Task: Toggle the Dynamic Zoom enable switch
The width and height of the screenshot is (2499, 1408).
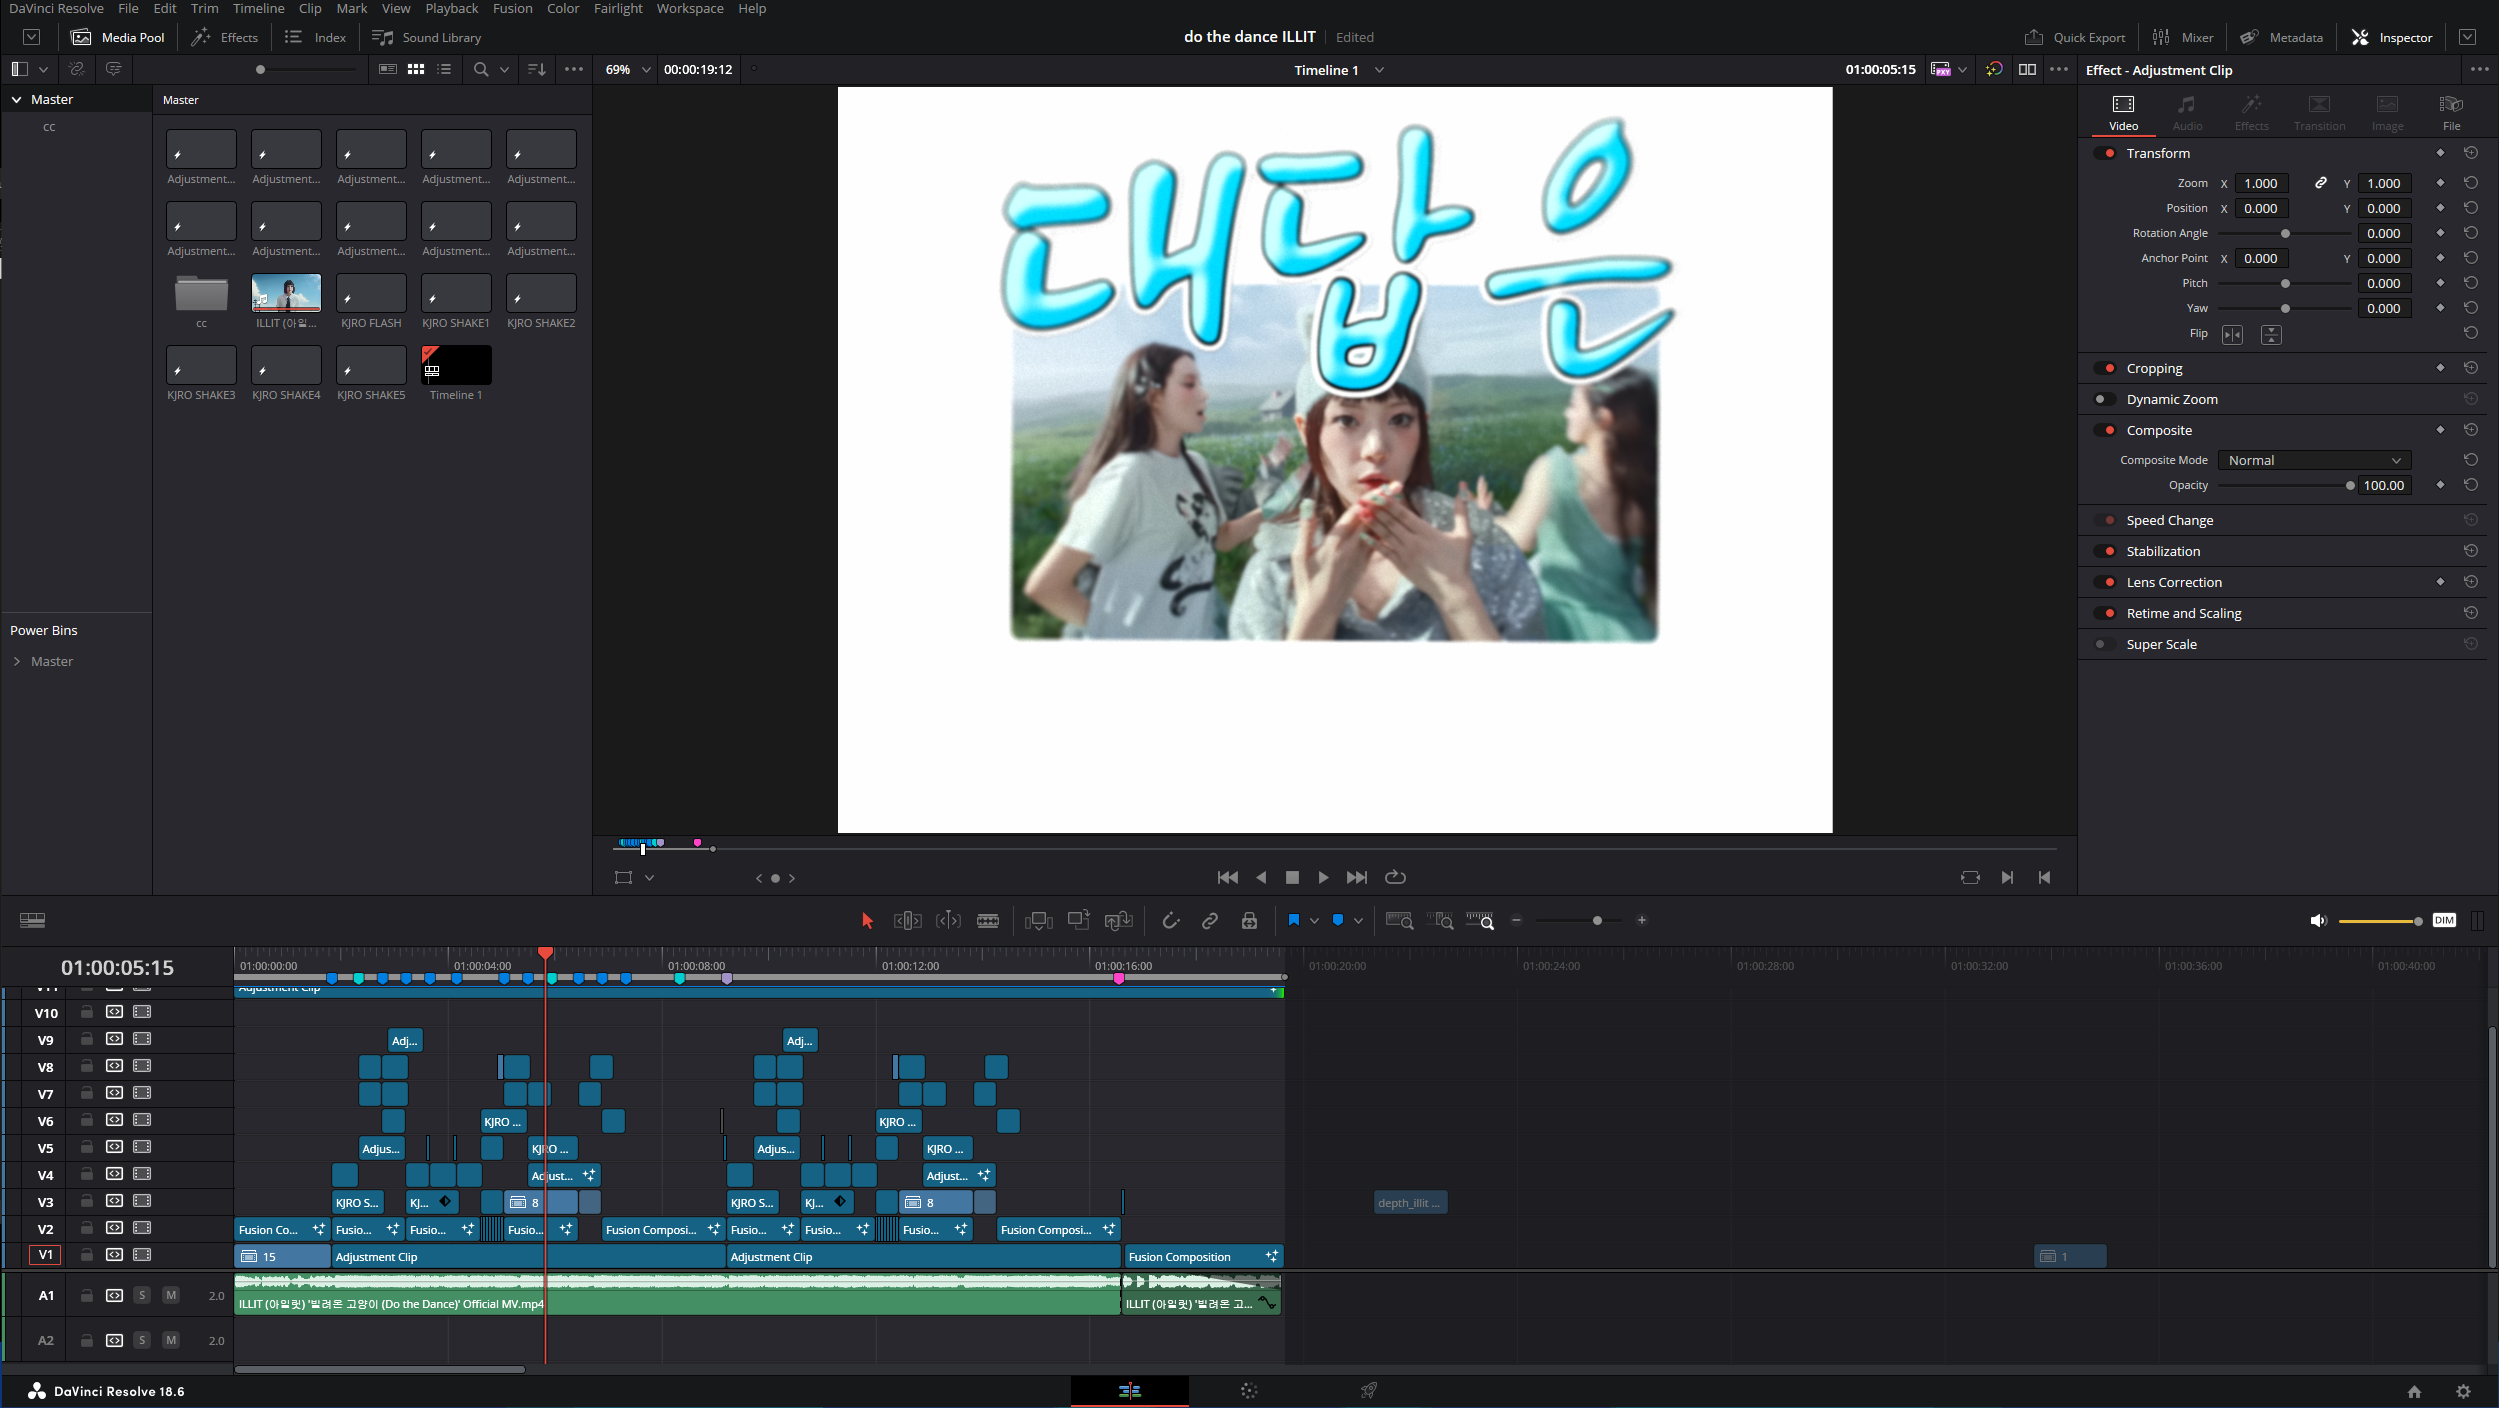Action: pyautogui.click(x=2104, y=399)
